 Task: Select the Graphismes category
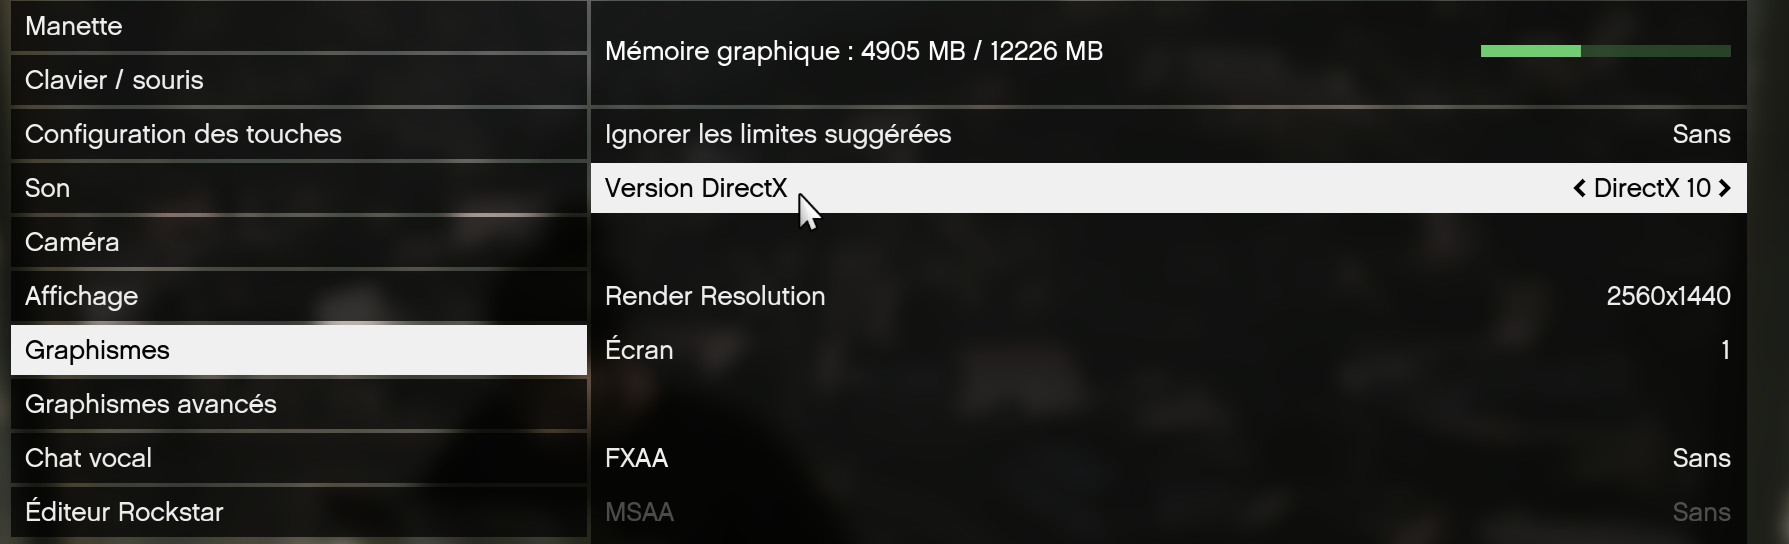pyautogui.click(x=298, y=350)
